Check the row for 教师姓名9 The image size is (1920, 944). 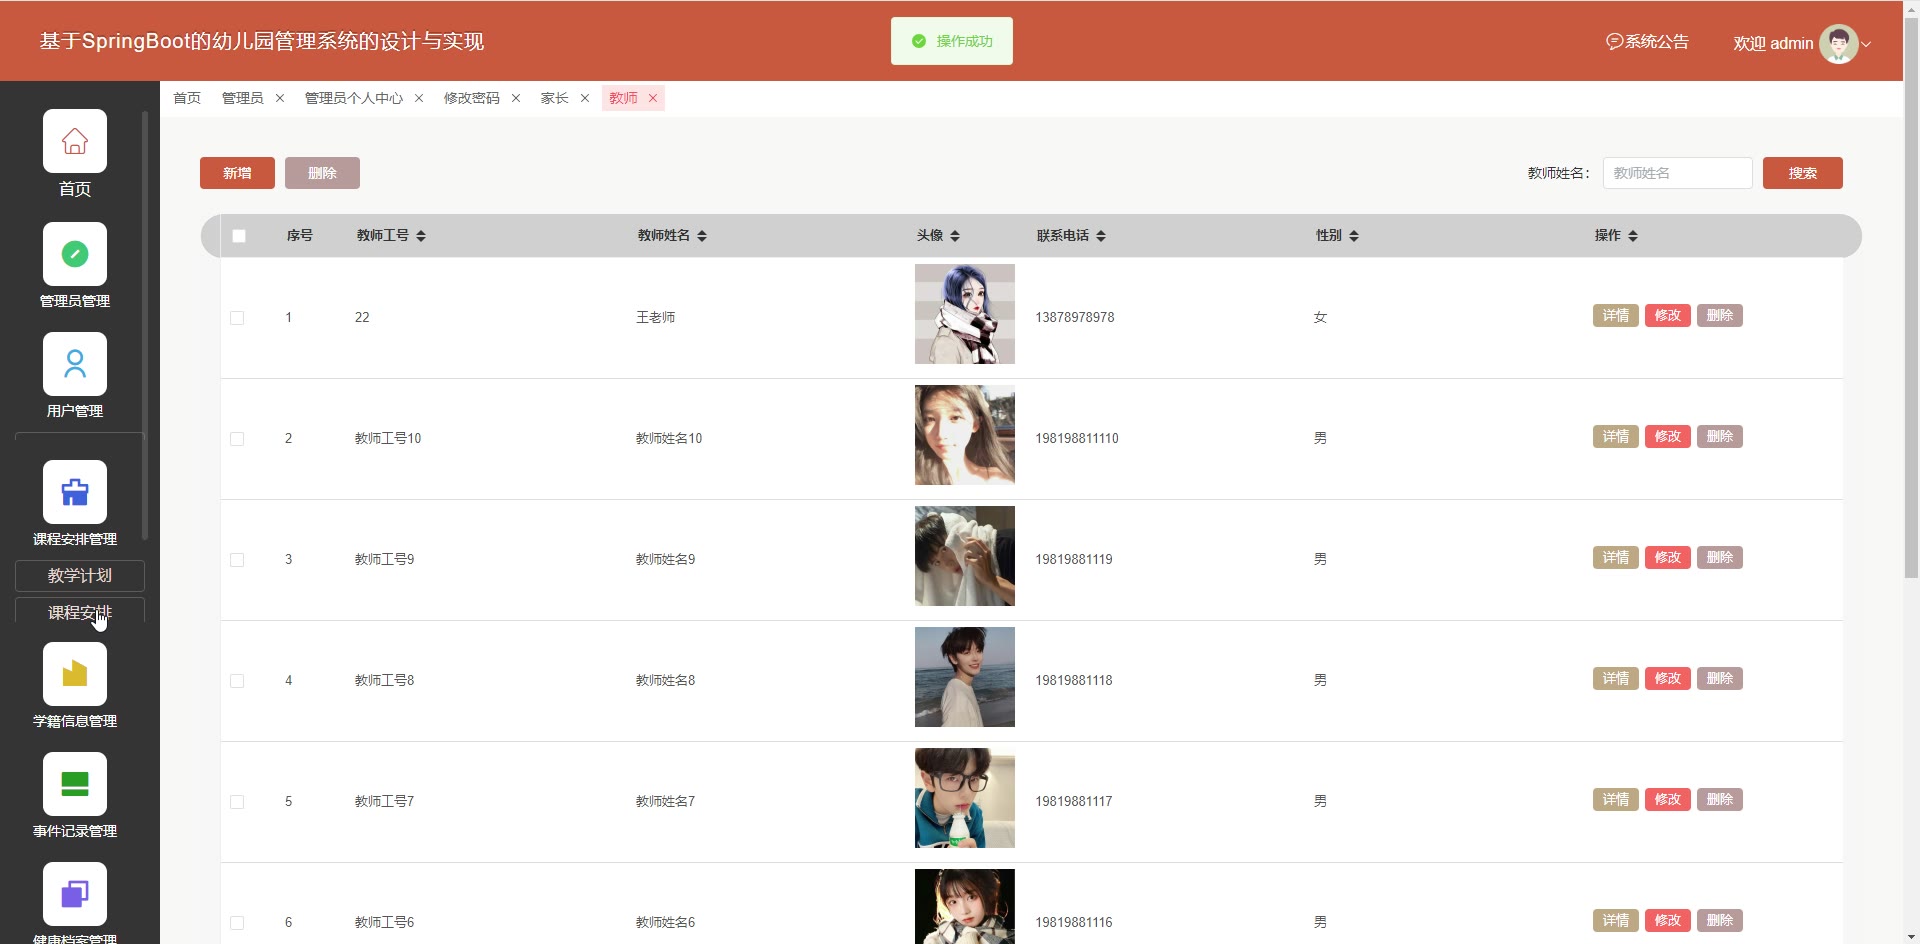tap(237, 560)
